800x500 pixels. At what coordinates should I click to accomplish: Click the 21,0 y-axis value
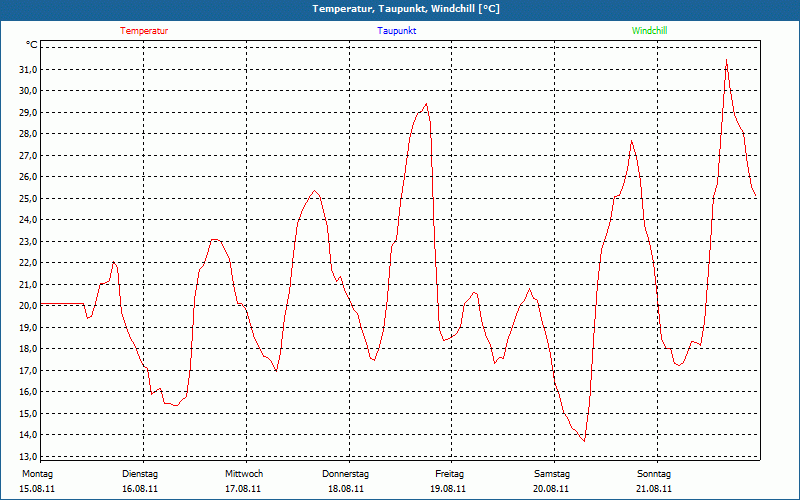click(29, 284)
